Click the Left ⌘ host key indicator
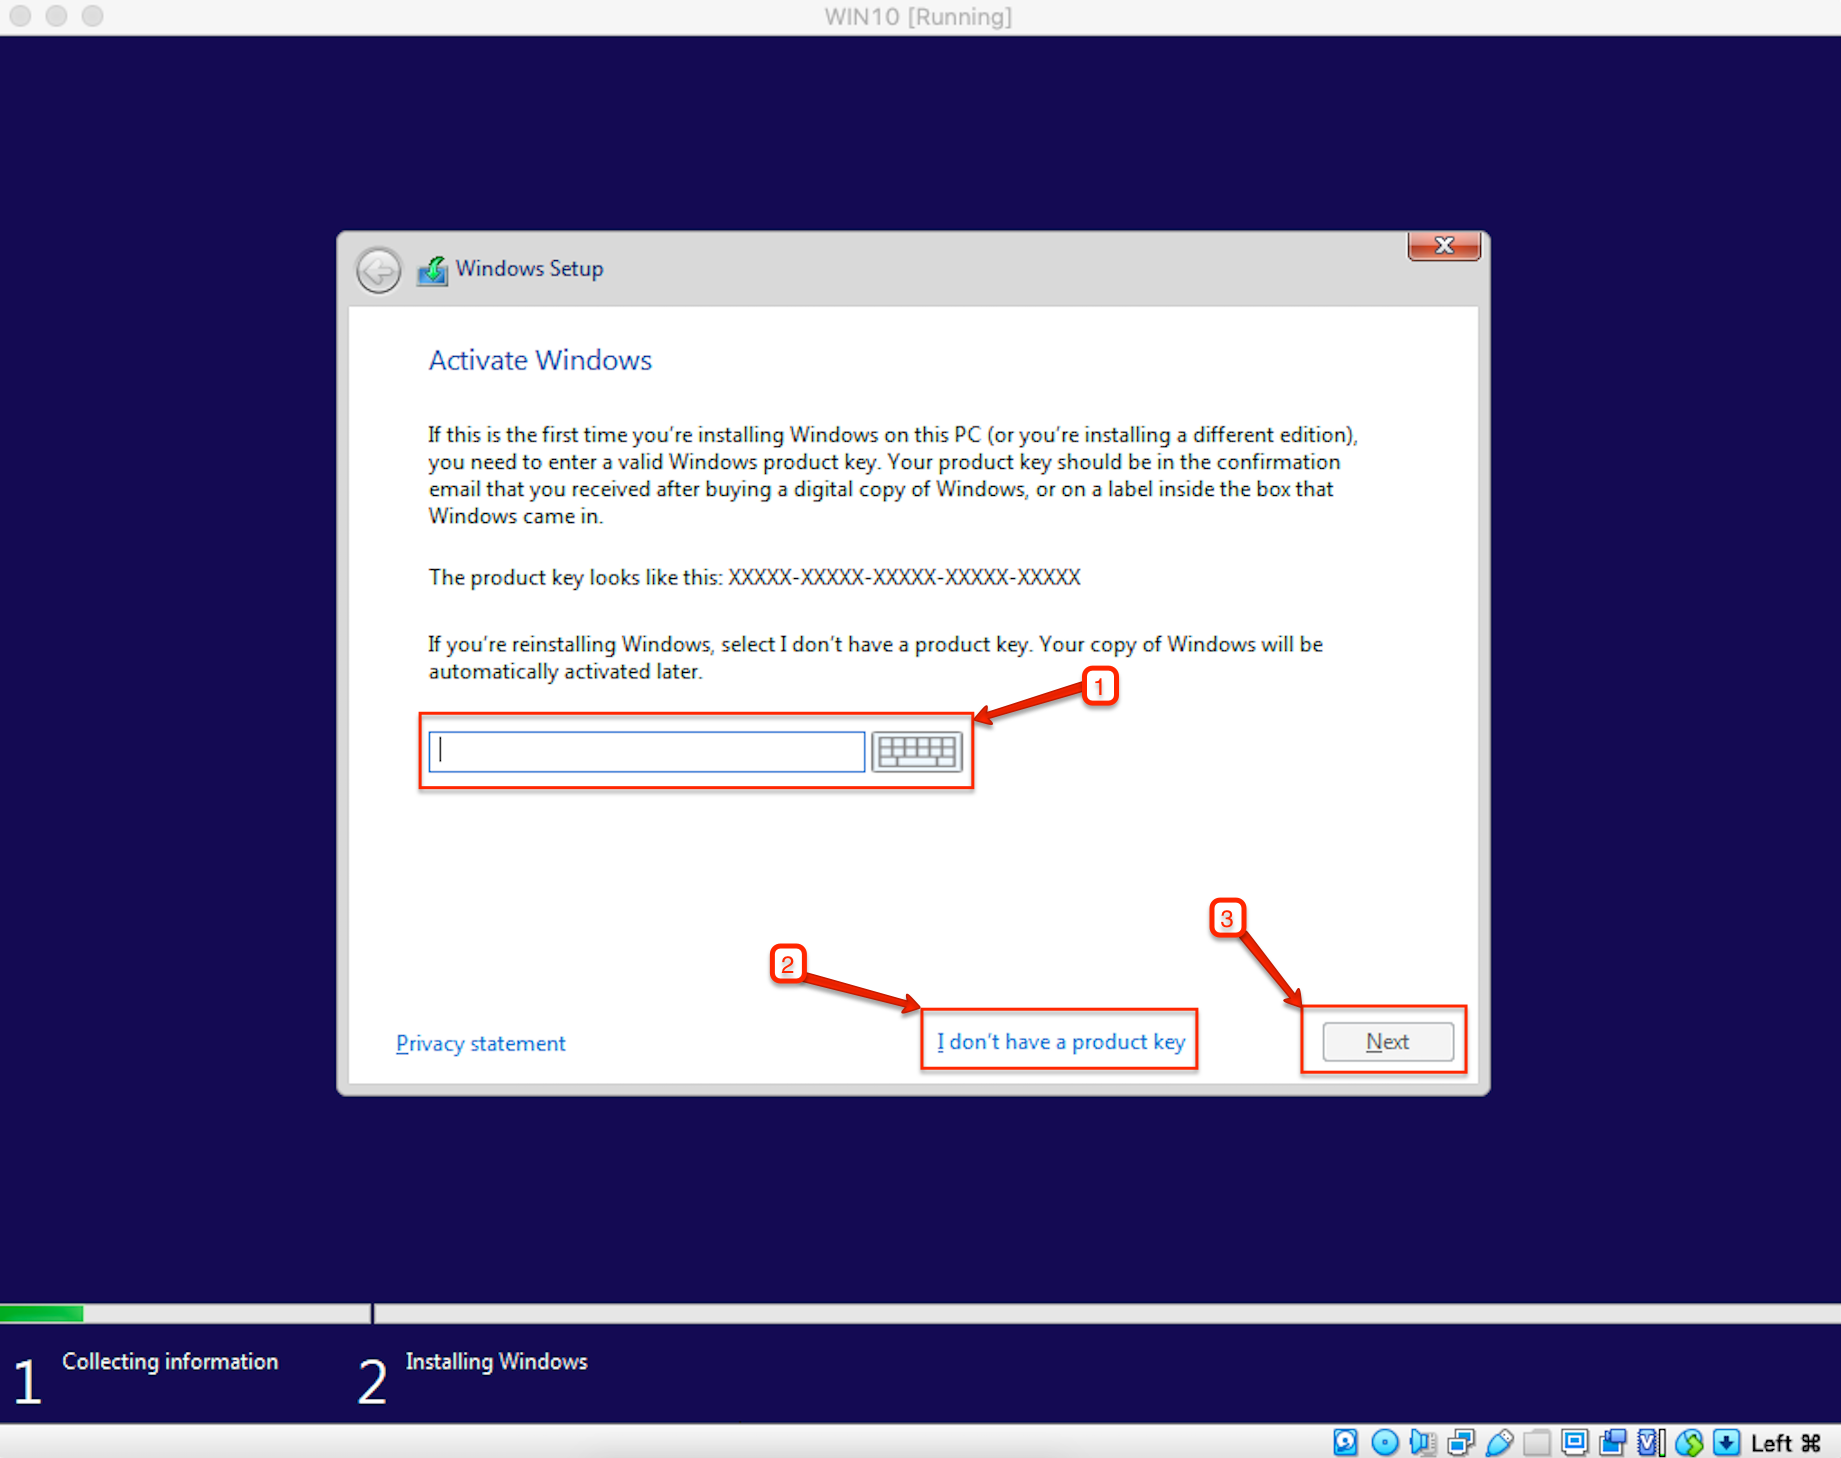1841x1458 pixels. coord(1785,1443)
